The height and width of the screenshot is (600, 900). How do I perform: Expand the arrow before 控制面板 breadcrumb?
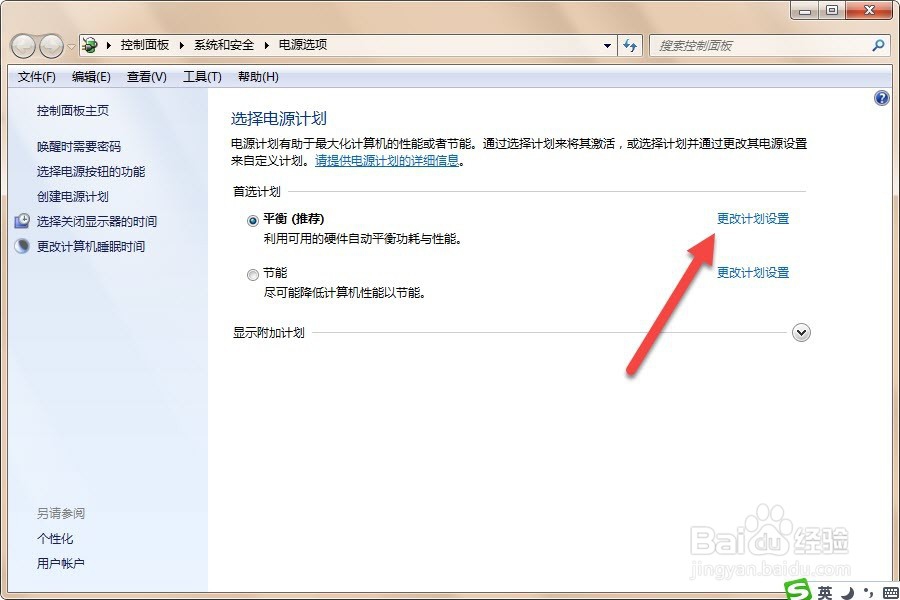tap(108, 45)
